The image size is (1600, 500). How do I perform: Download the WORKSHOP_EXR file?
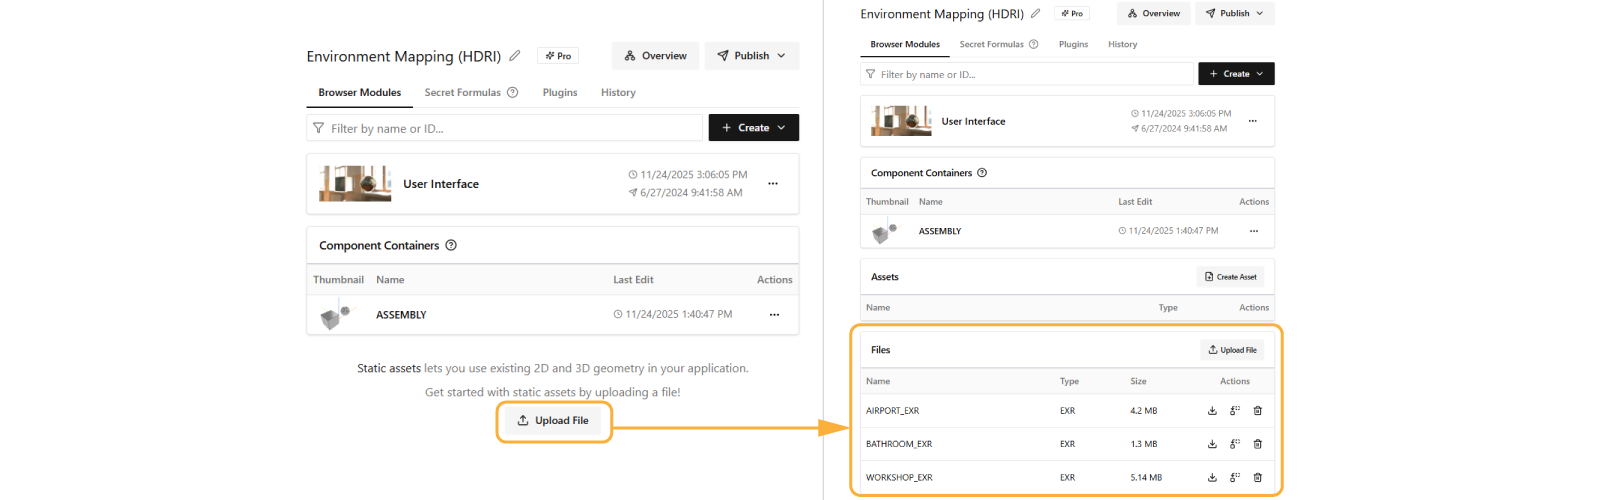(1212, 478)
